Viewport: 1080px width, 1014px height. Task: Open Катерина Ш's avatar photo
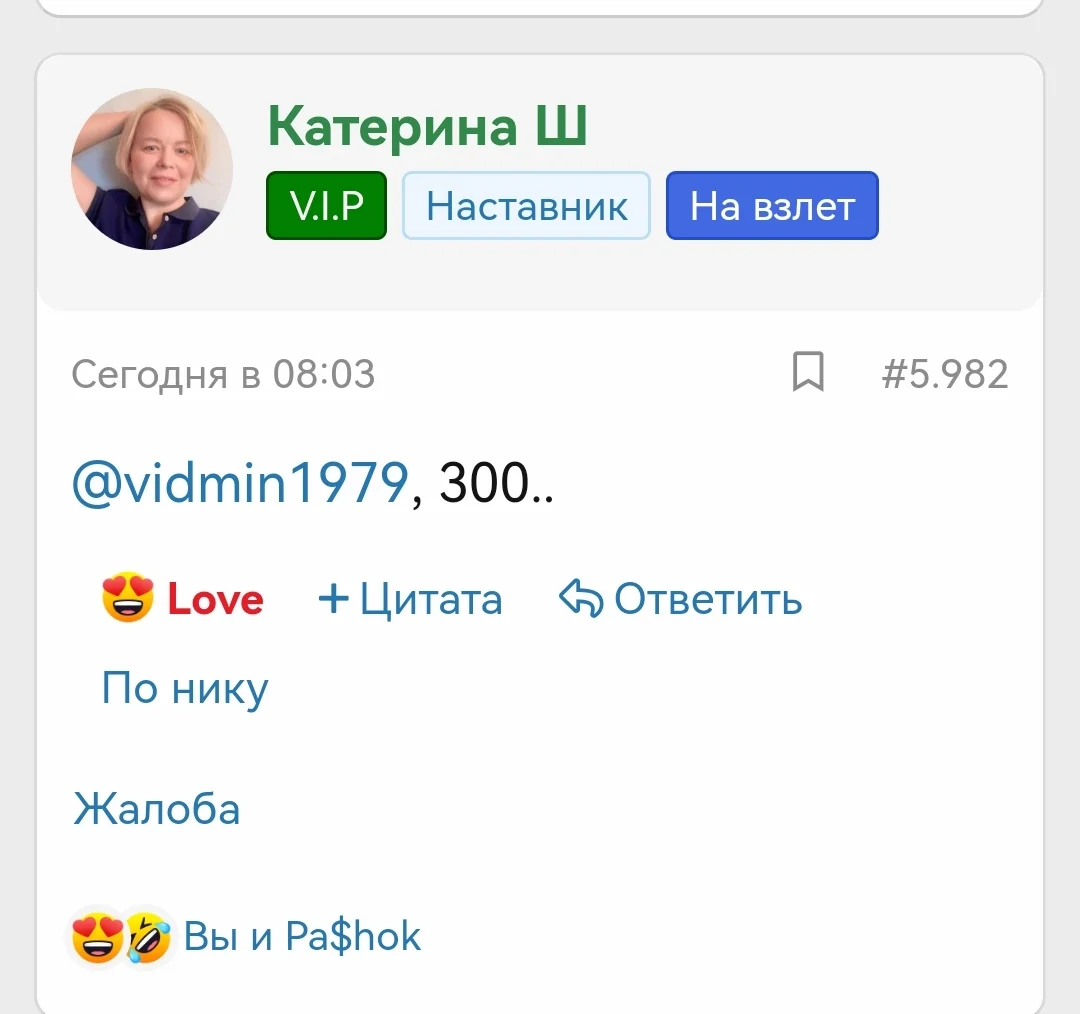[152, 169]
